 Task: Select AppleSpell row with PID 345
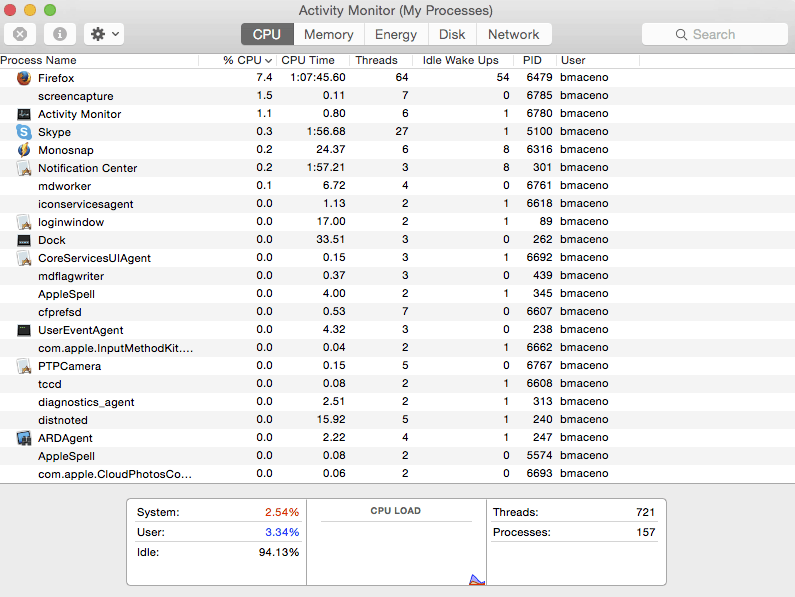point(398,294)
